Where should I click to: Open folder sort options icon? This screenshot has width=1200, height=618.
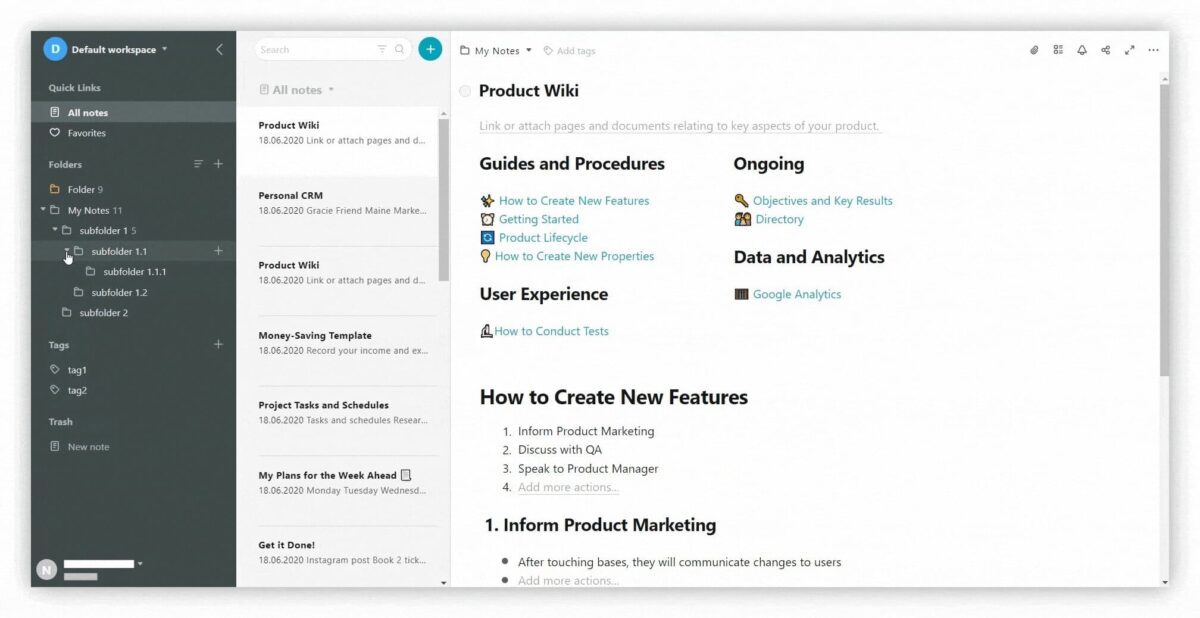(198, 164)
